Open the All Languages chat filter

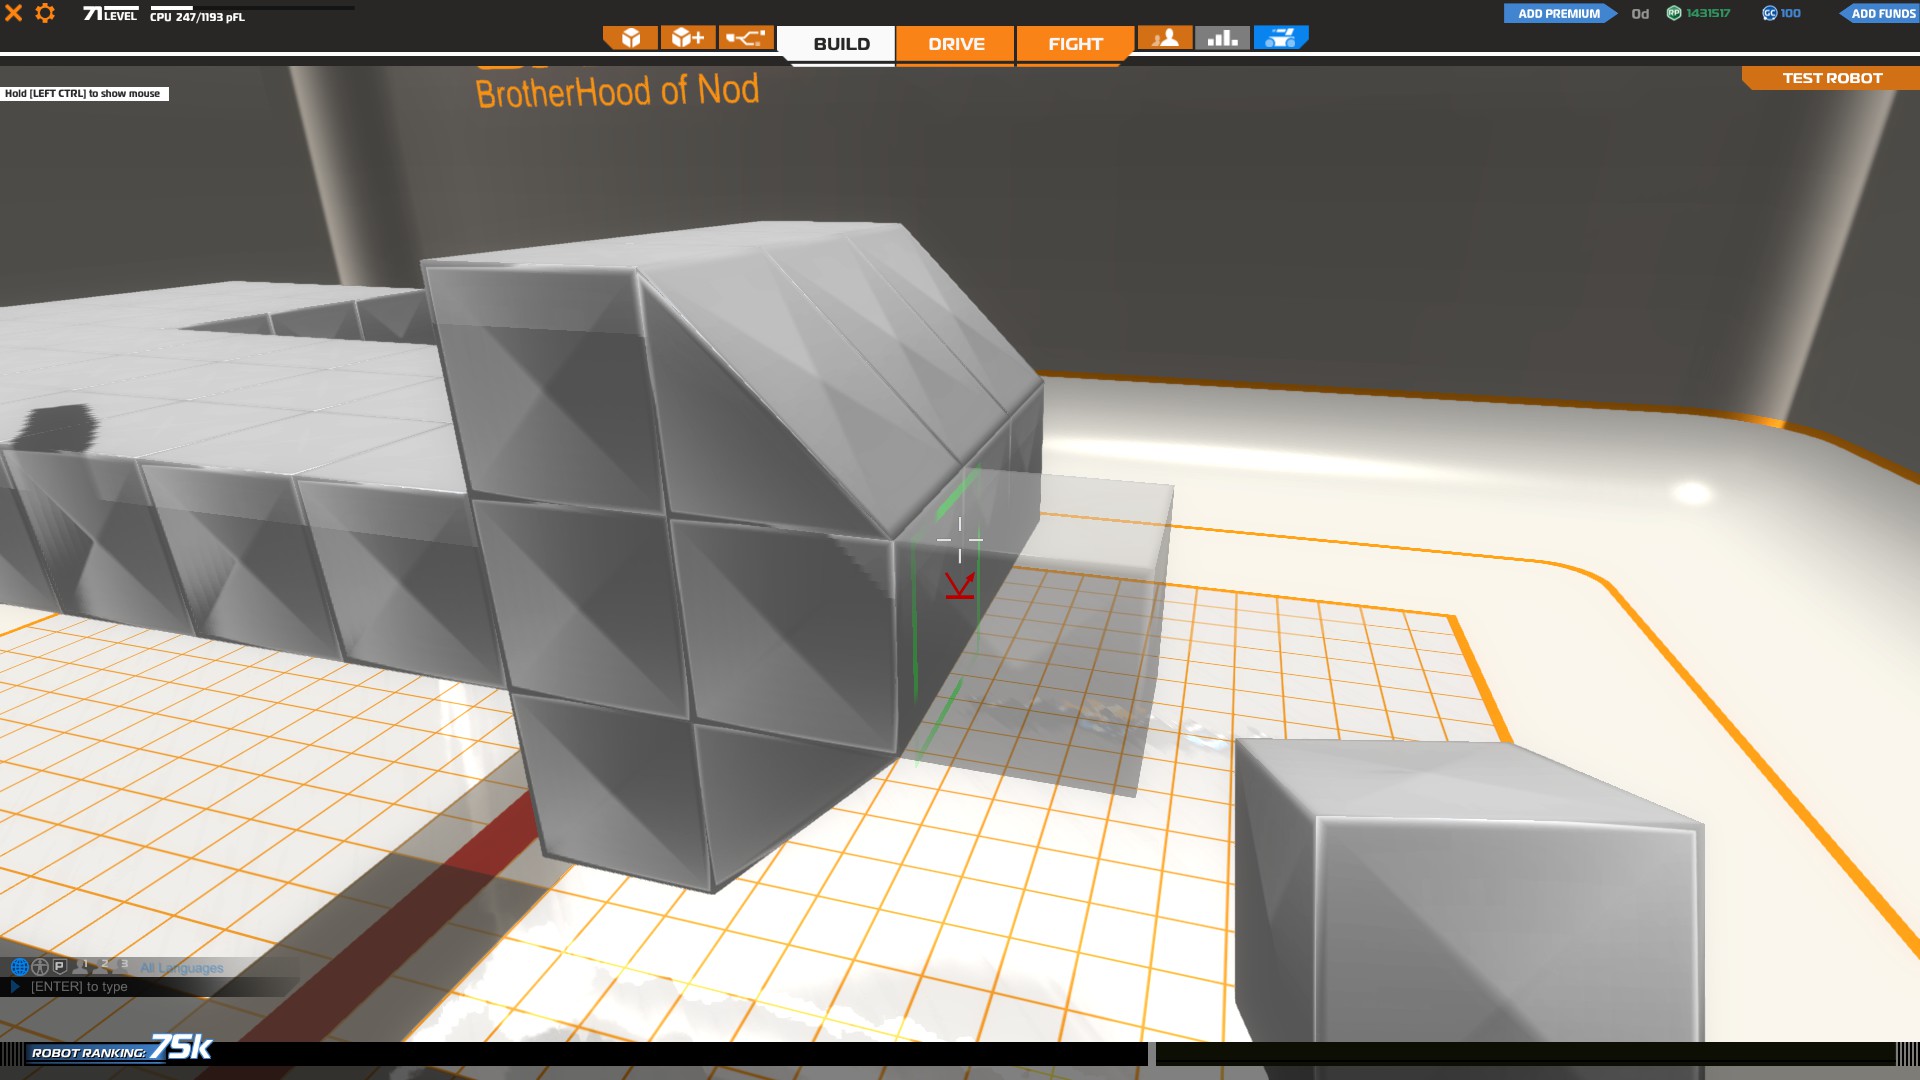click(x=182, y=968)
